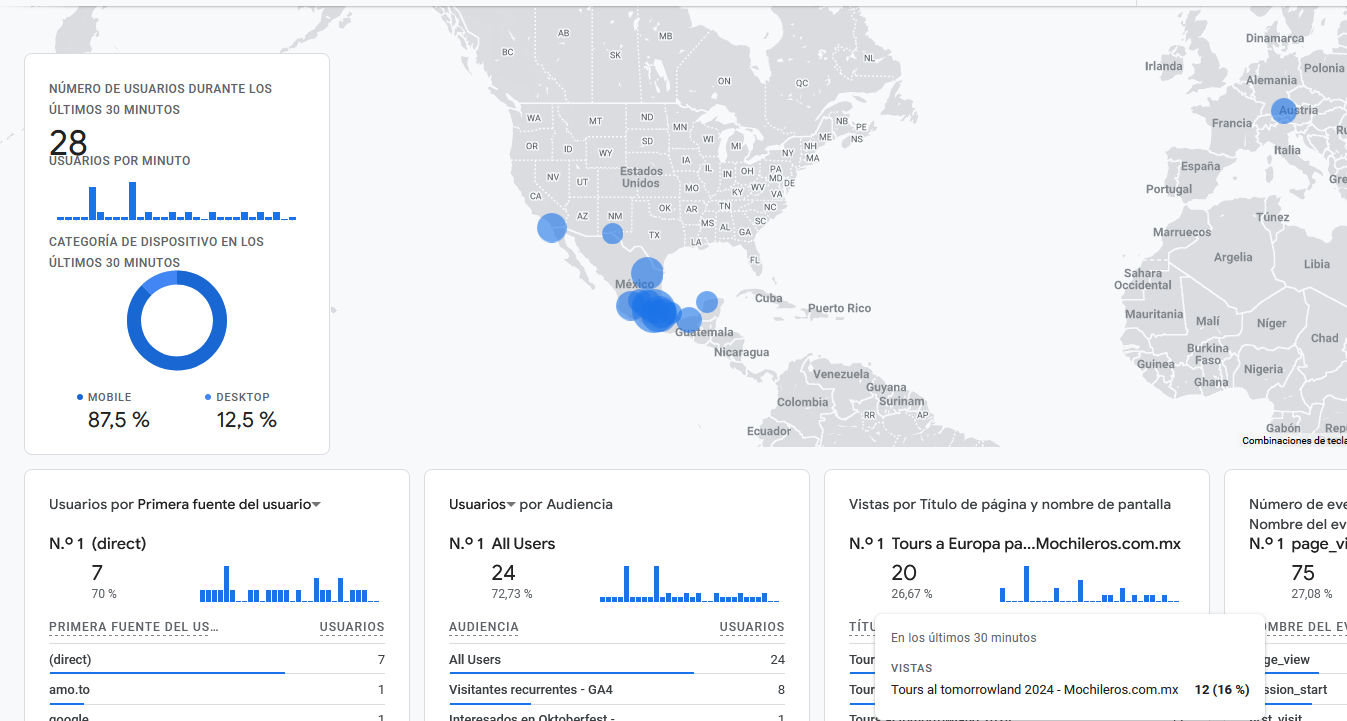The width and height of the screenshot is (1347, 721).
Task: Click the map bubble near NM label
Action: coord(613,234)
